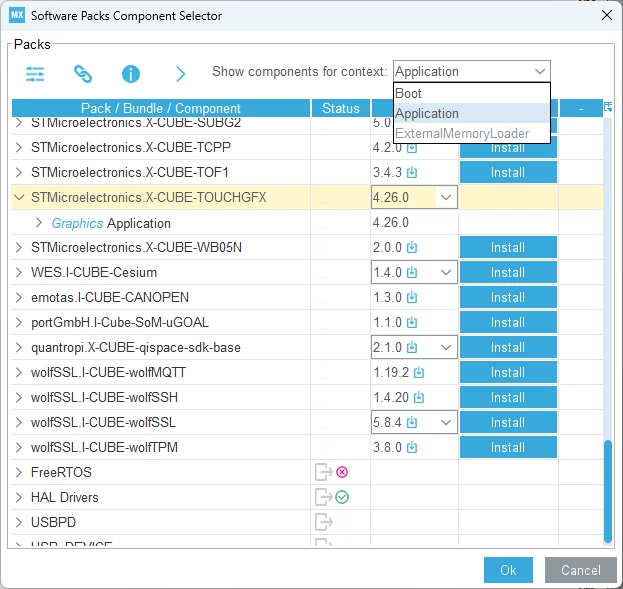
Task: Select Application from the context list
Action: 472,113
